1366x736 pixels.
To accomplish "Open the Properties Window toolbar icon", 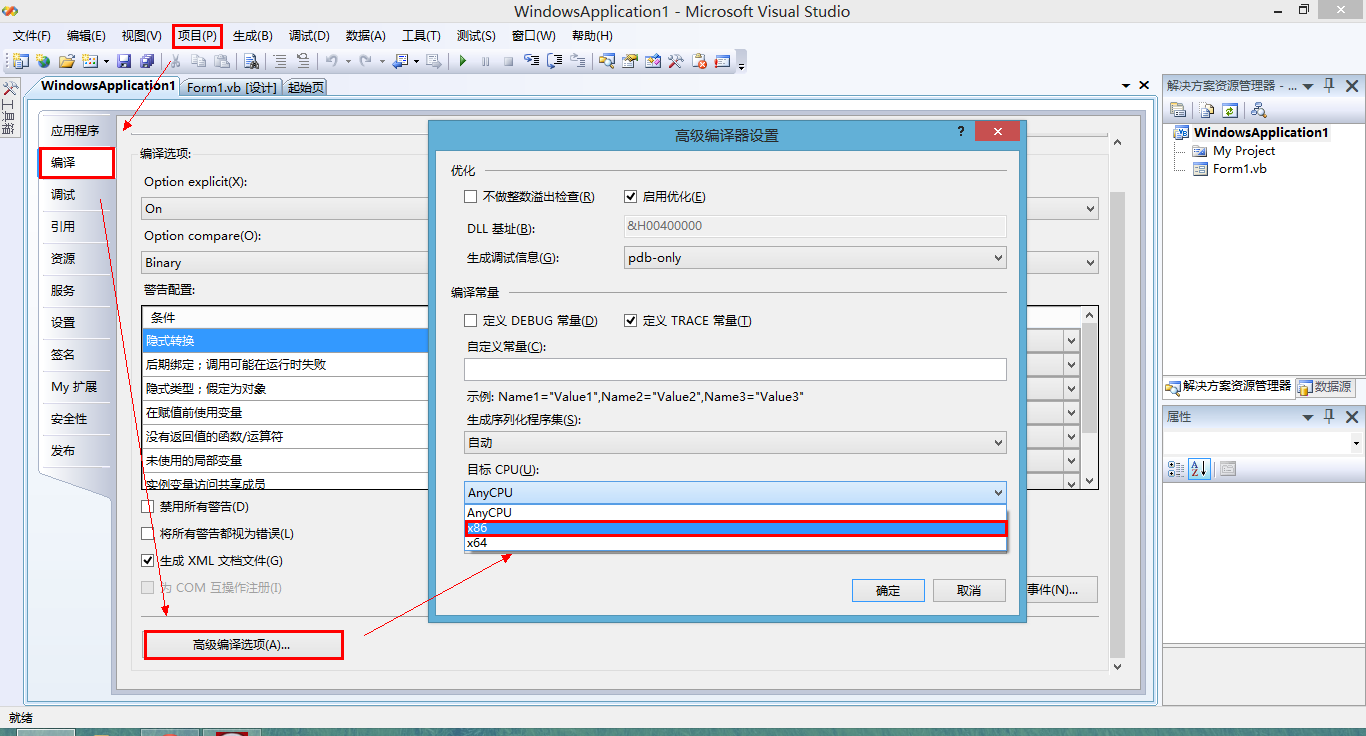I will point(629,61).
